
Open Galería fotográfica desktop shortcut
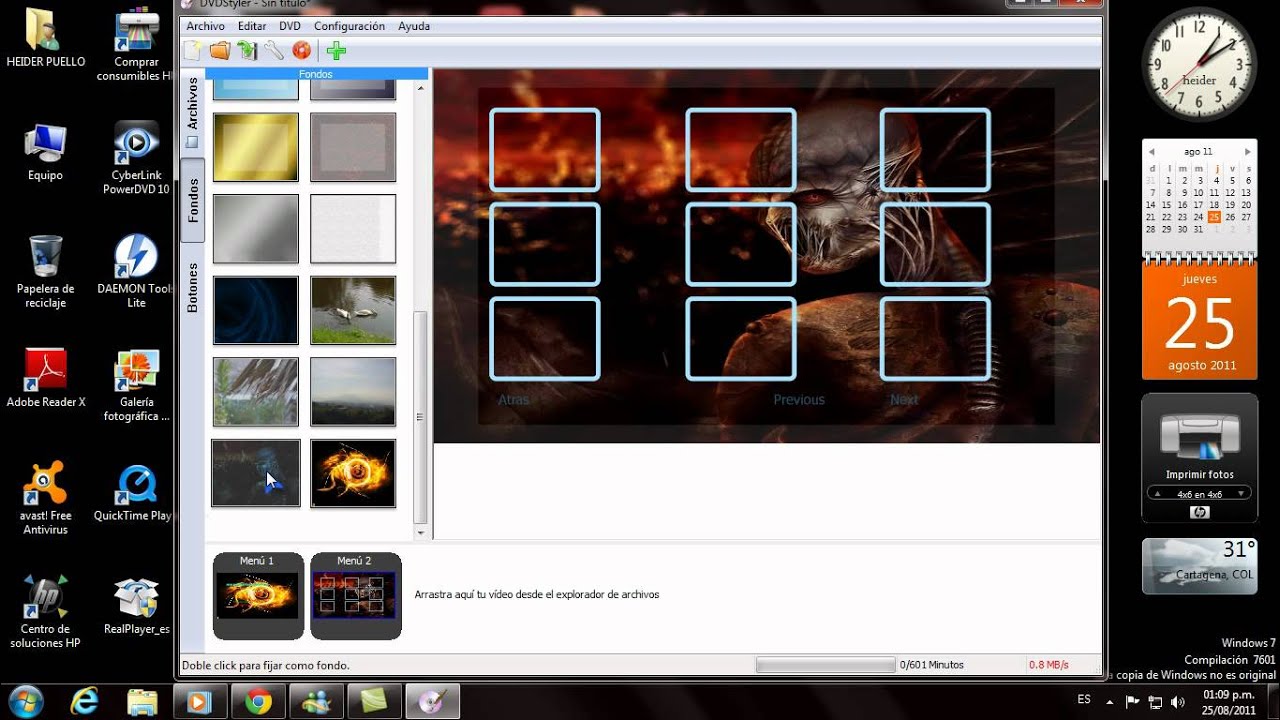pos(137,385)
